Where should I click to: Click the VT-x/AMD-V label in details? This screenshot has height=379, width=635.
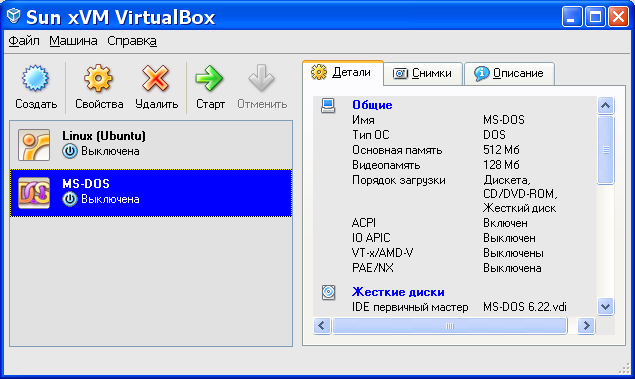coord(382,253)
